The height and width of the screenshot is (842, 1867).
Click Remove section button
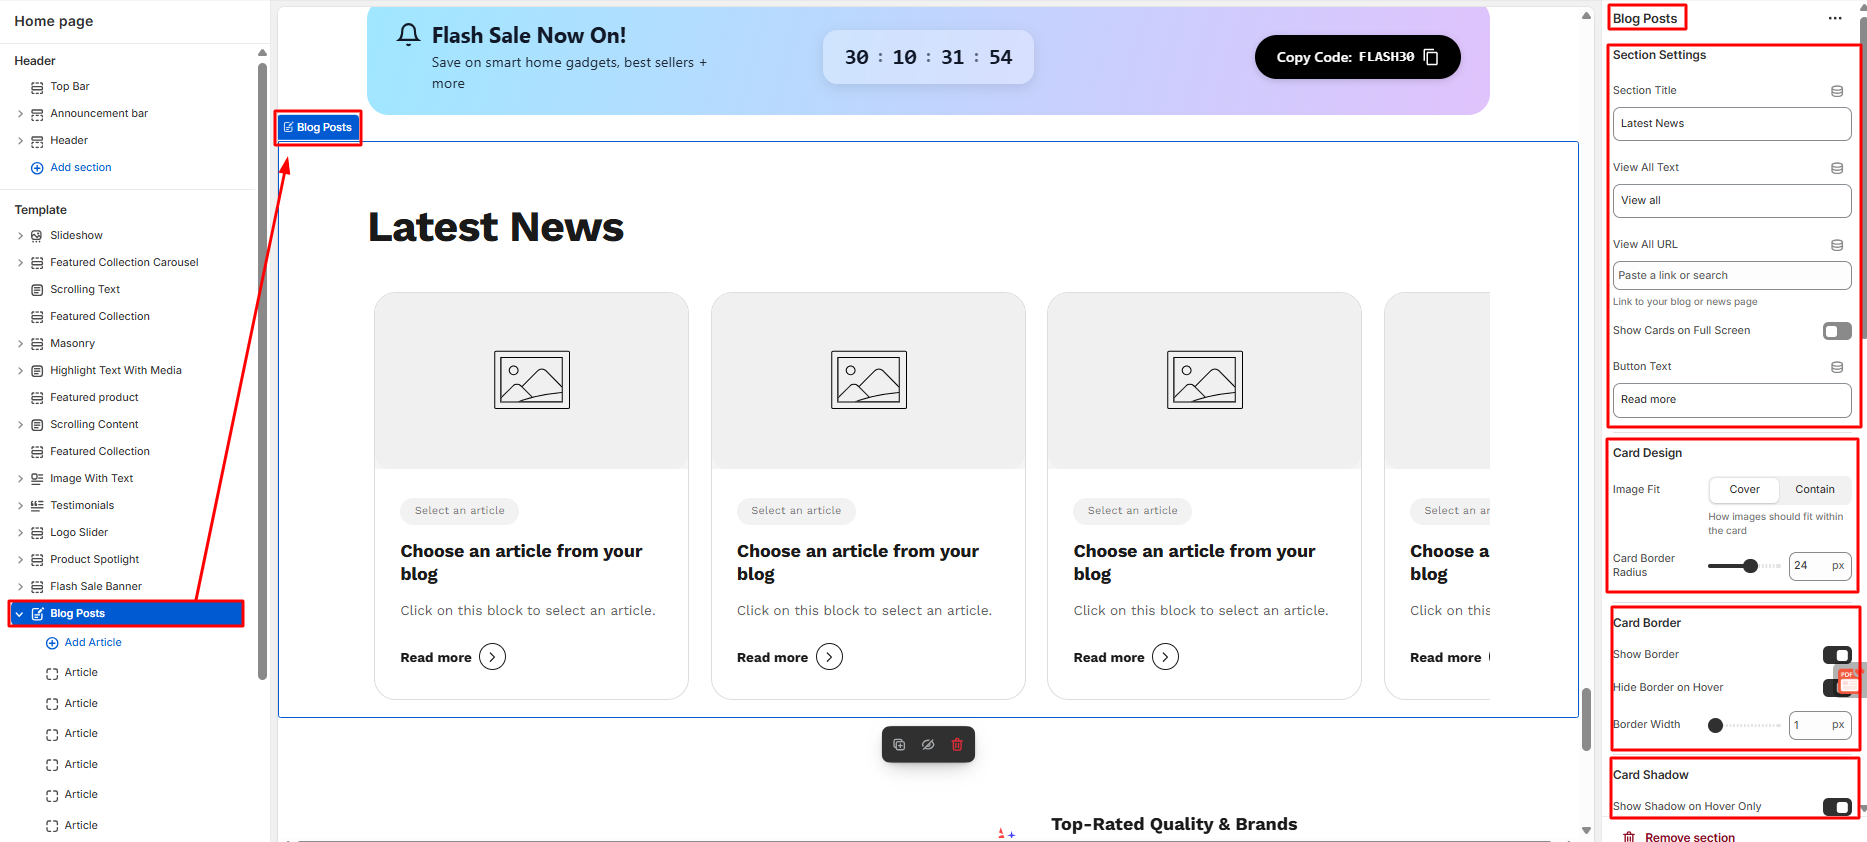[x=1689, y=837]
